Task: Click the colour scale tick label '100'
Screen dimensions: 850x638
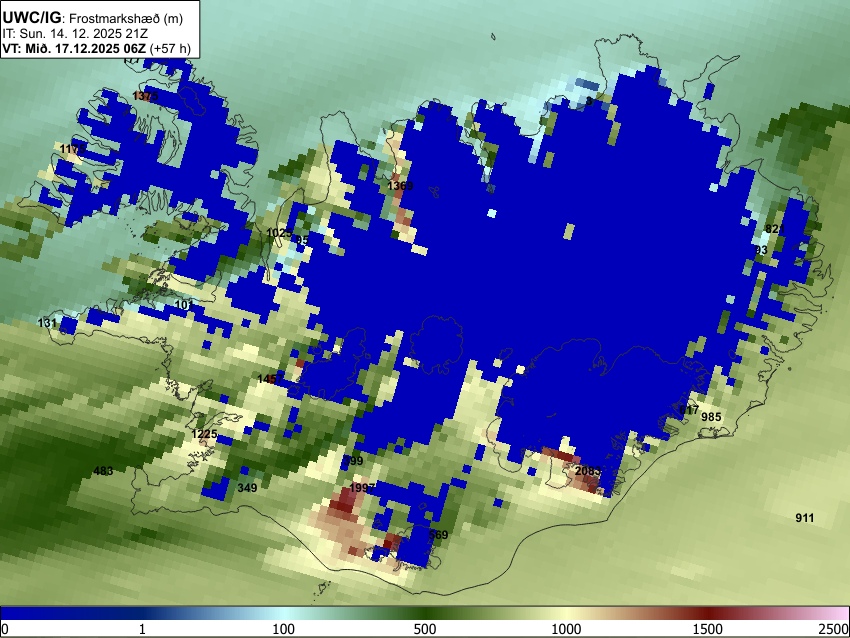Action: 284,629
